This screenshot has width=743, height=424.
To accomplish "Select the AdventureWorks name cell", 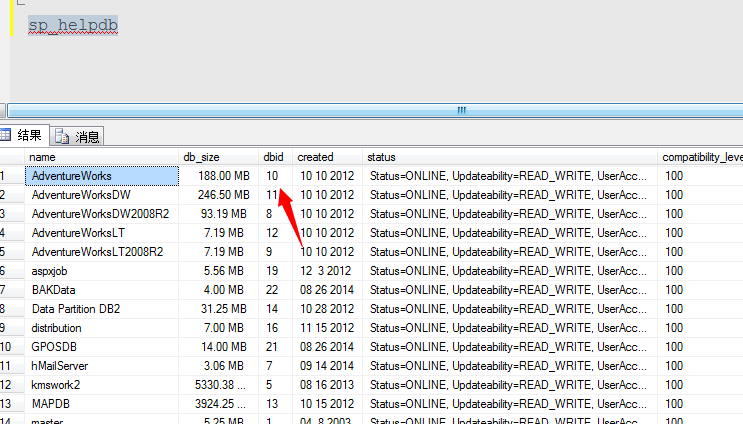I will (x=102, y=176).
